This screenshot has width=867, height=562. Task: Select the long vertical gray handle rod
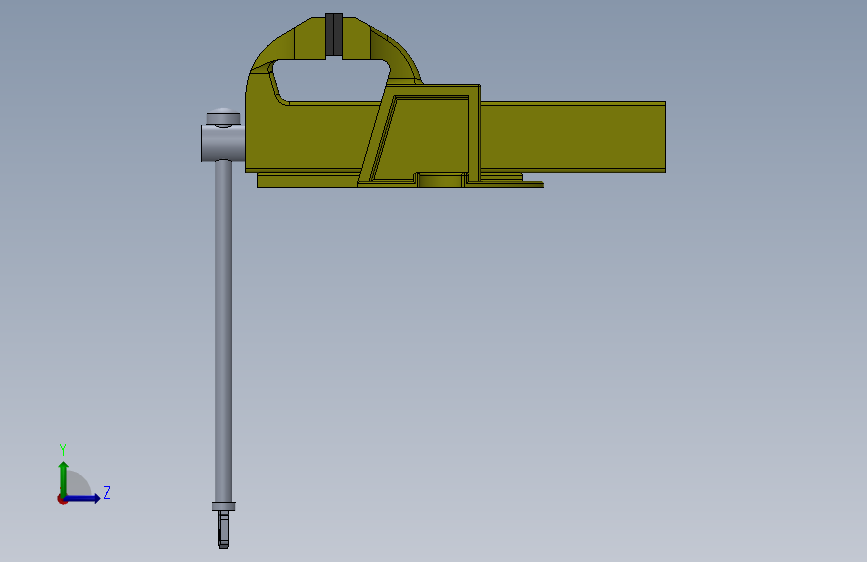(223, 331)
